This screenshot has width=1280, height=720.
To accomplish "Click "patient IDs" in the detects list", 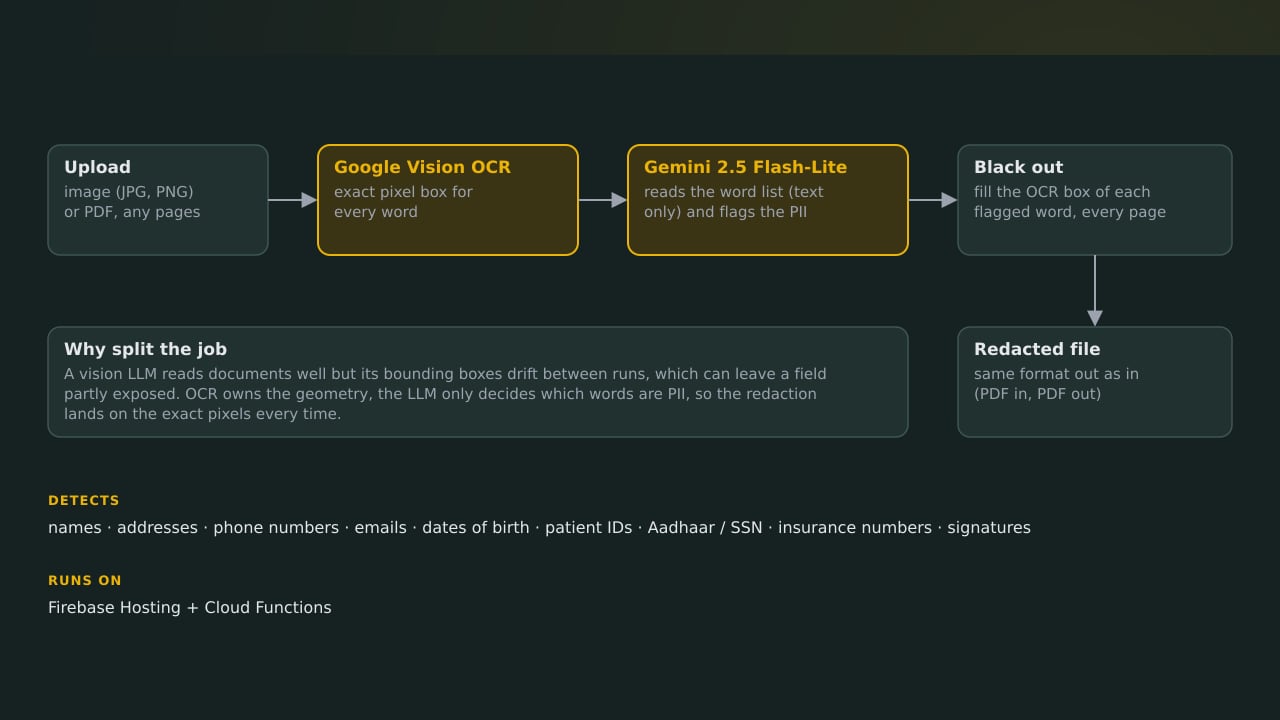I will [588, 528].
